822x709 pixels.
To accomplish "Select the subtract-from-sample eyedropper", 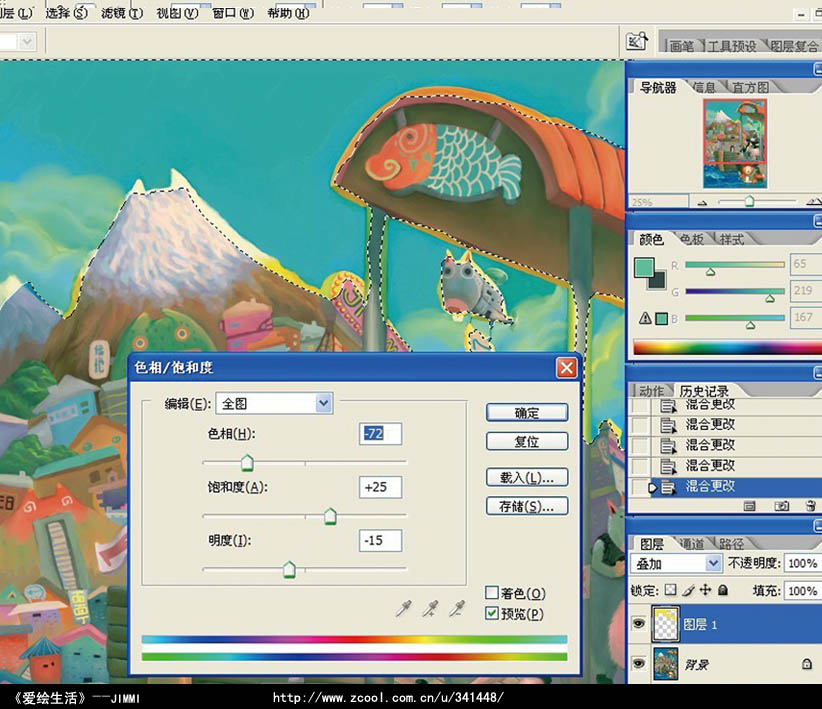I will point(457,608).
